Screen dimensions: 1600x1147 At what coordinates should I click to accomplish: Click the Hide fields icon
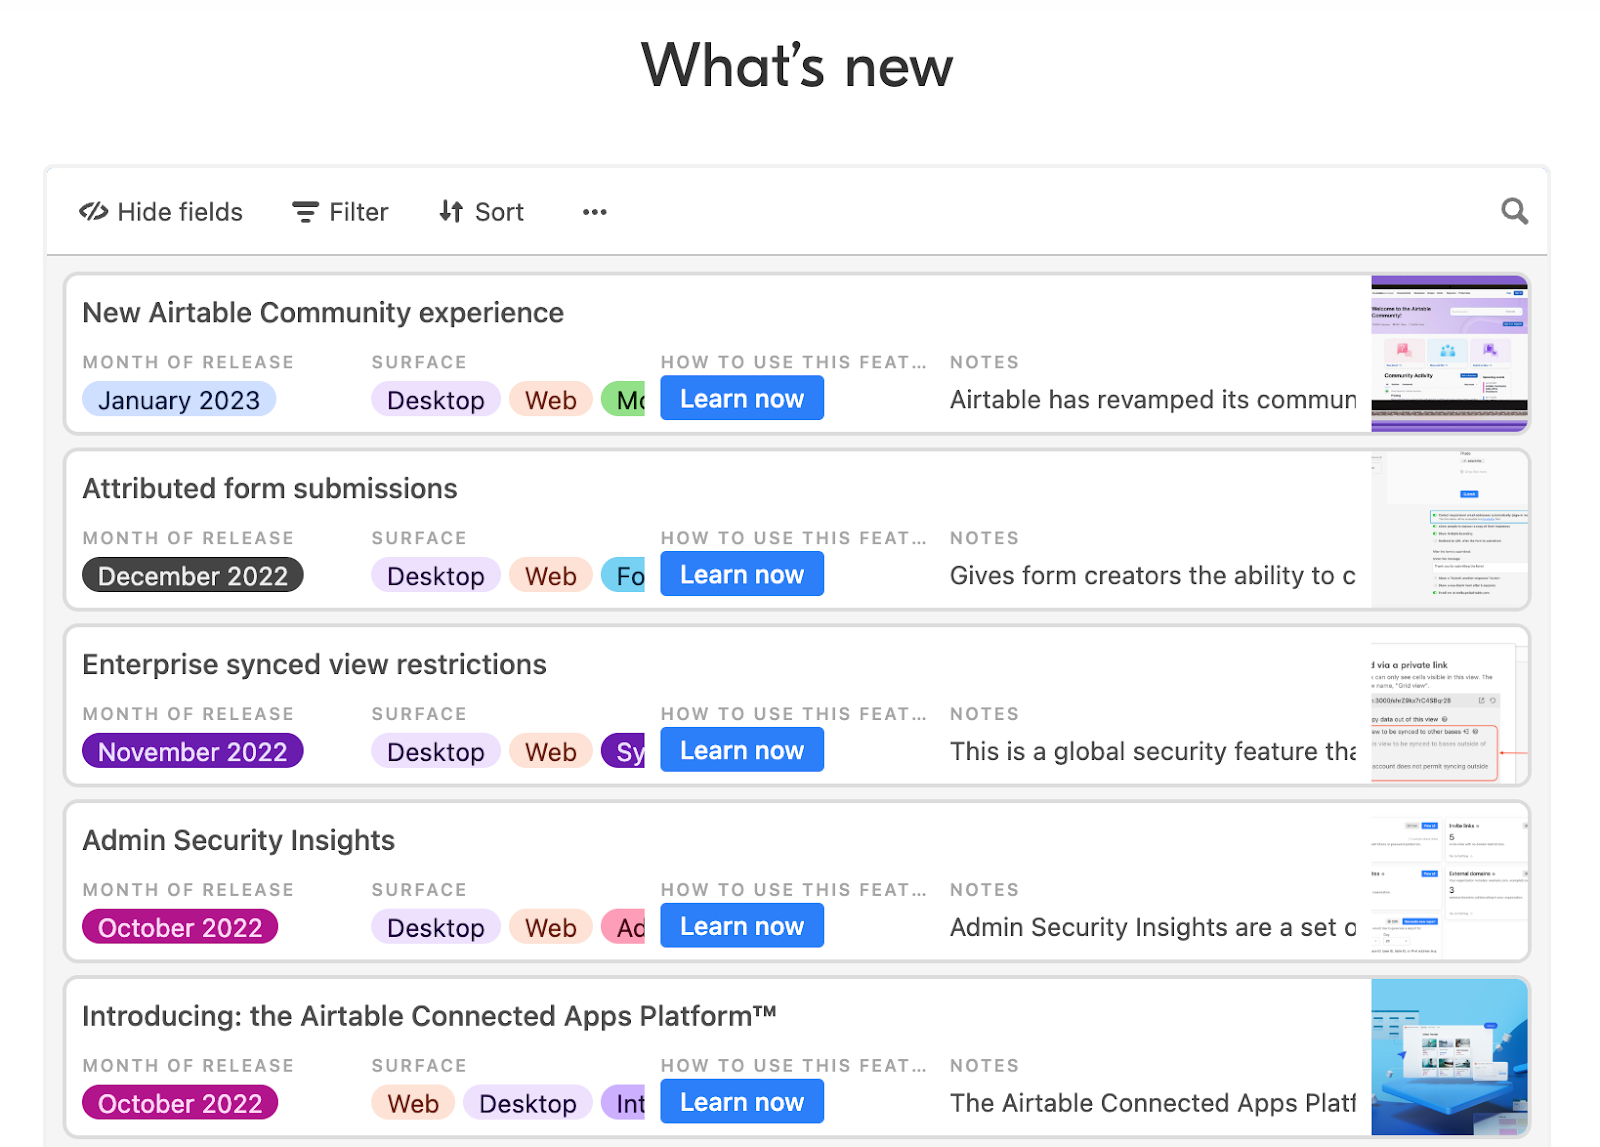94,211
